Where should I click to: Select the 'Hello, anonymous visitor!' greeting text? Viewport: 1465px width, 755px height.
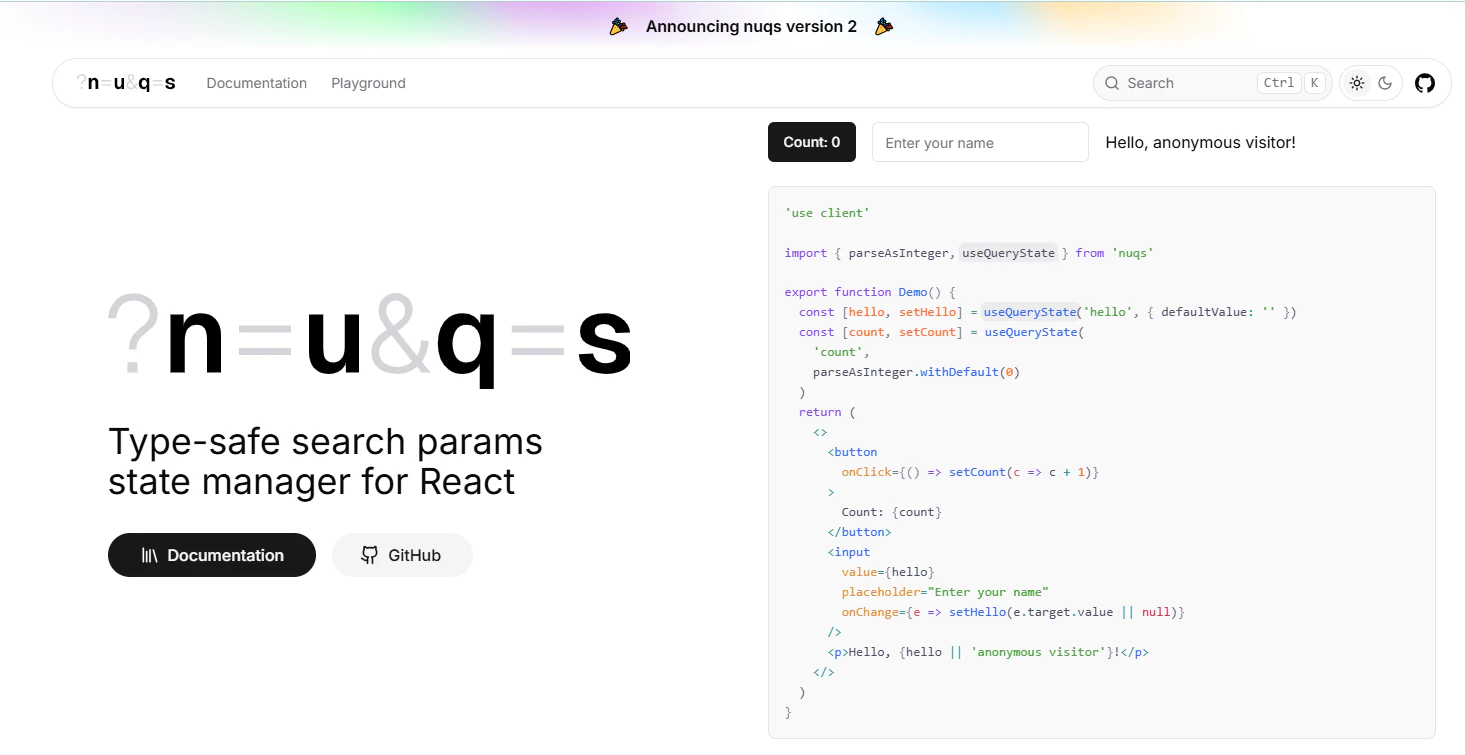click(1200, 143)
